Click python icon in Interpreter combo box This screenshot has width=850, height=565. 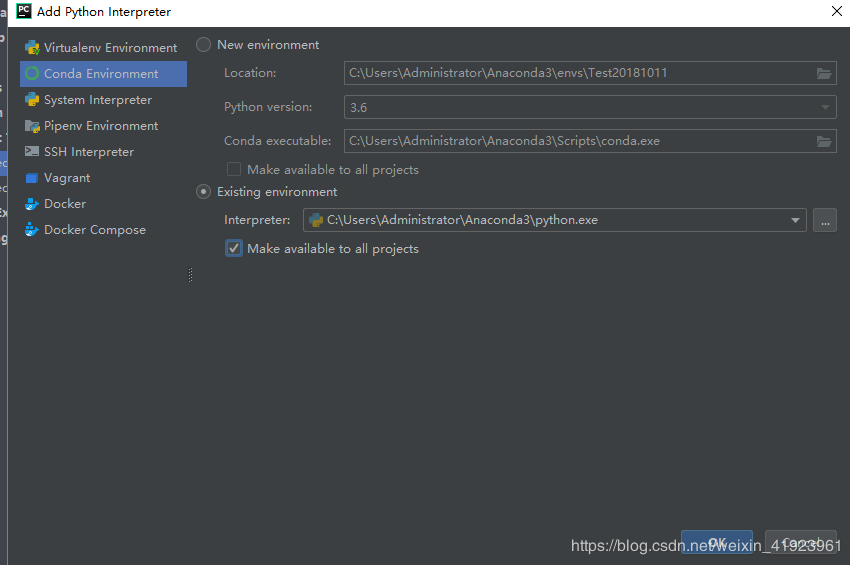click(315, 220)
